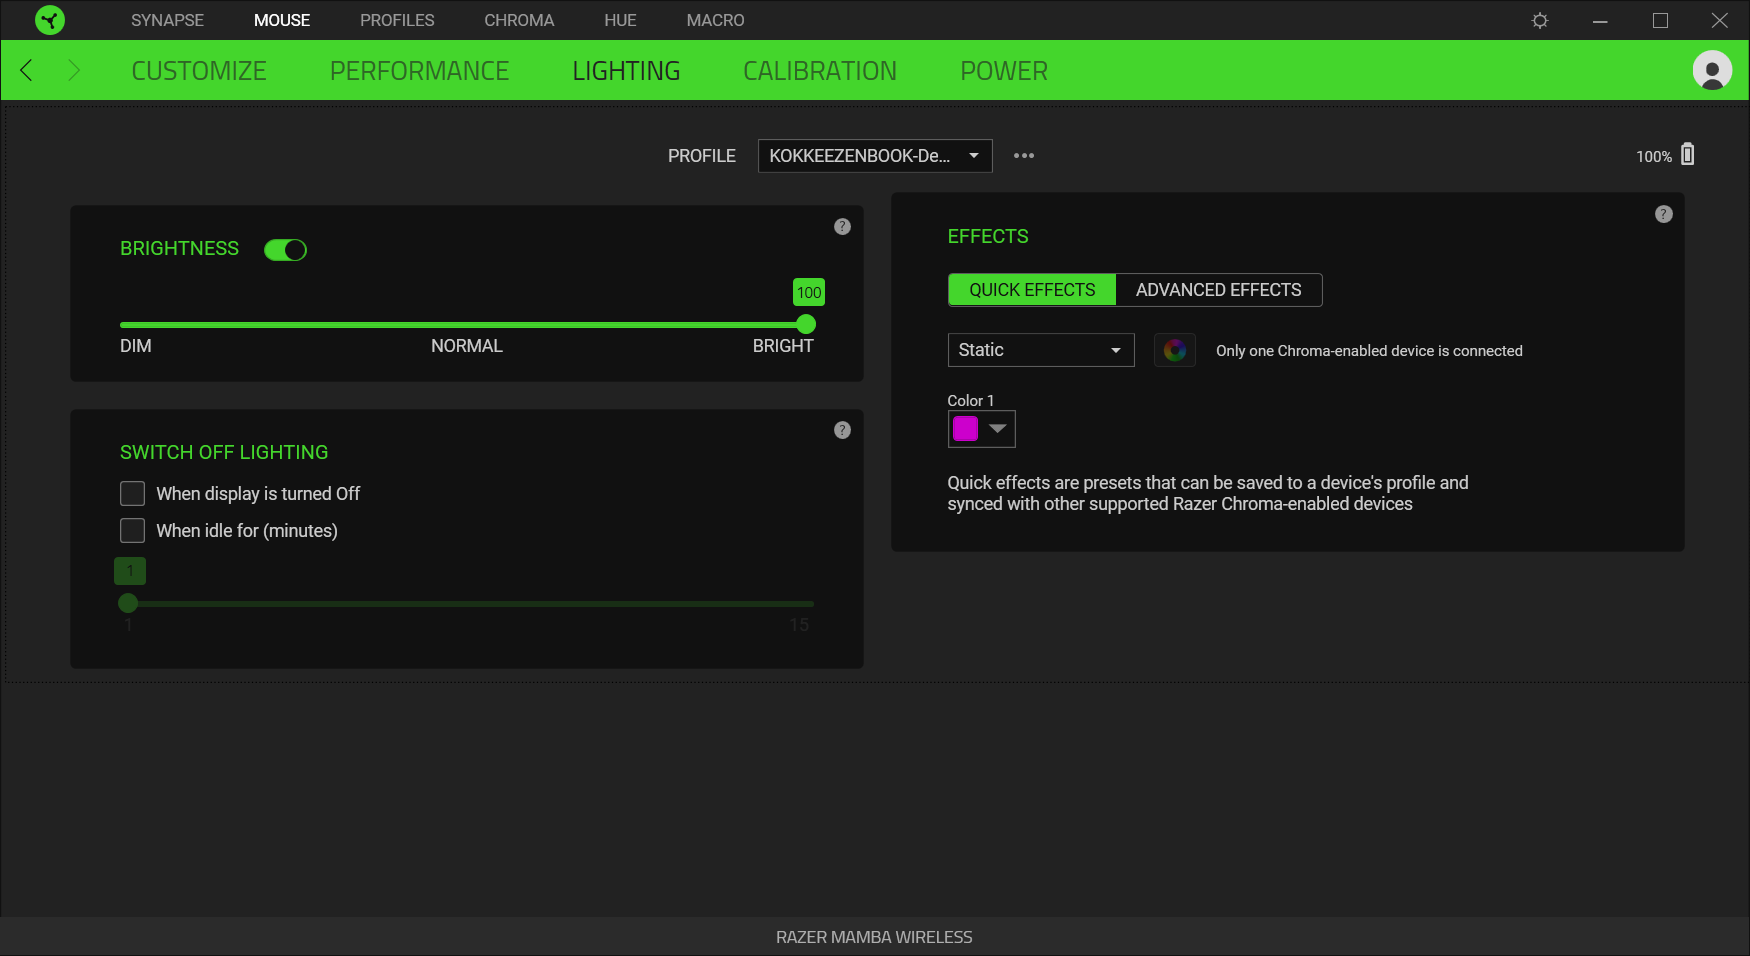Select the Mouse top tab
Viewport: 1750px width, 956px height.
pyautogui.click(x=282, y=20)
